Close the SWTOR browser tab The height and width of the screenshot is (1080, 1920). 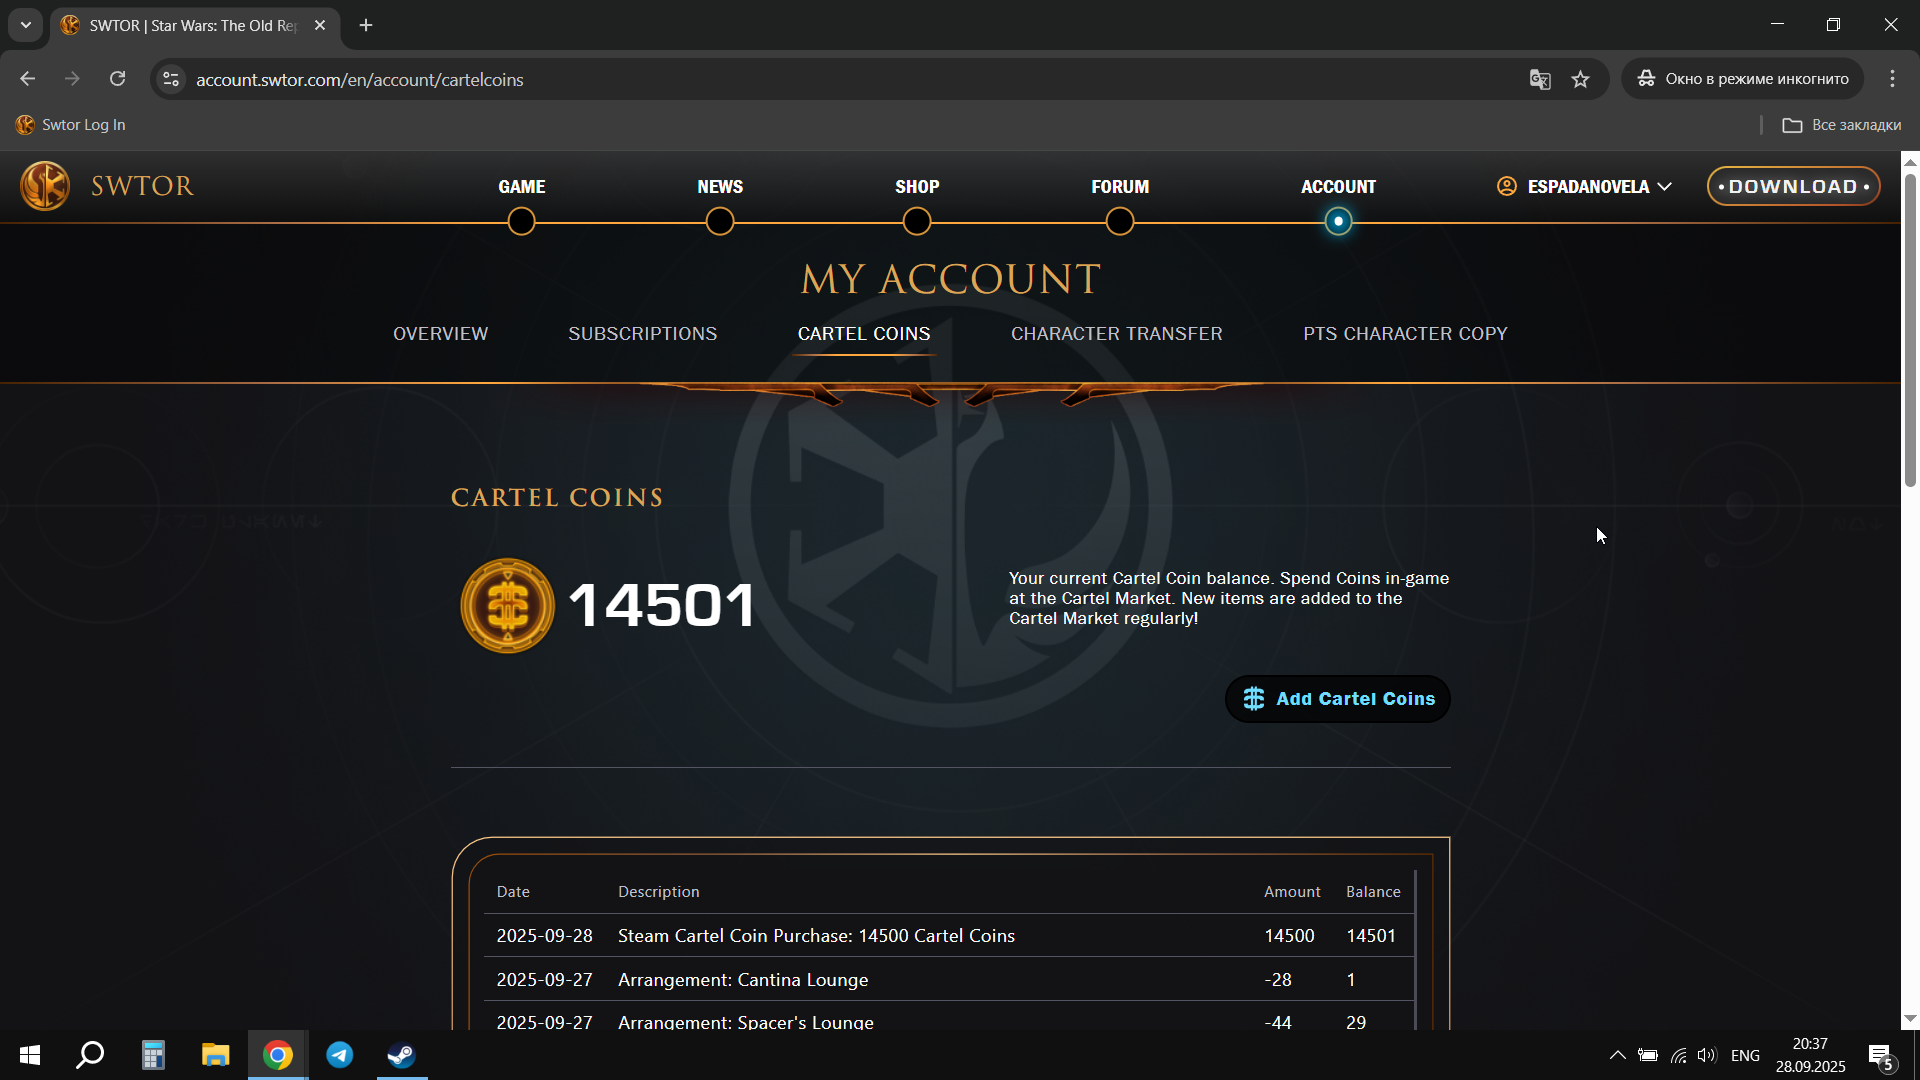pyautogui.click(x=320, y=25)
